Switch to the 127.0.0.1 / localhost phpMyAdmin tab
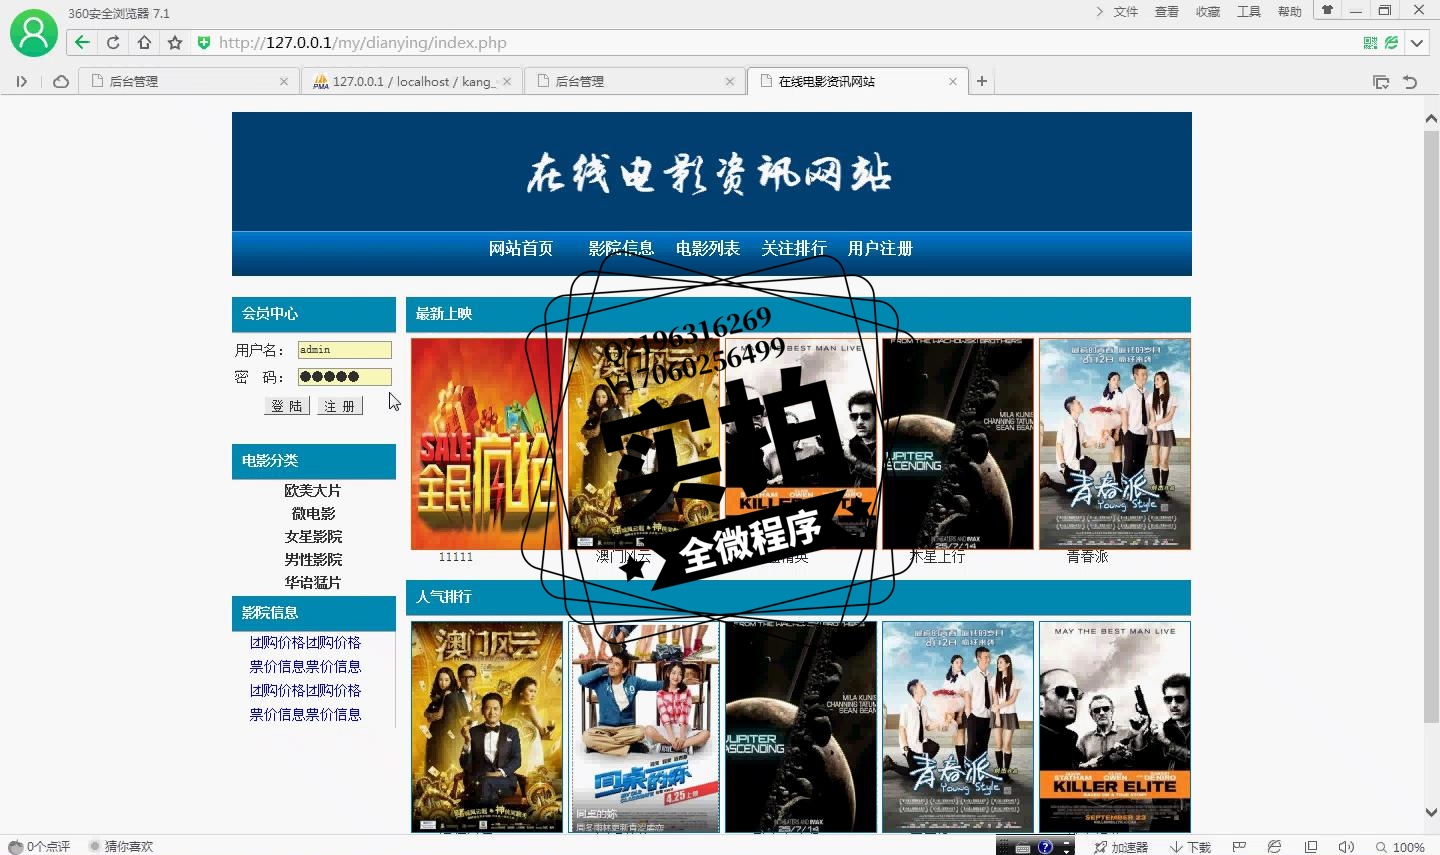The height and width of the screenshot is (855, 1440). (413, 82)
